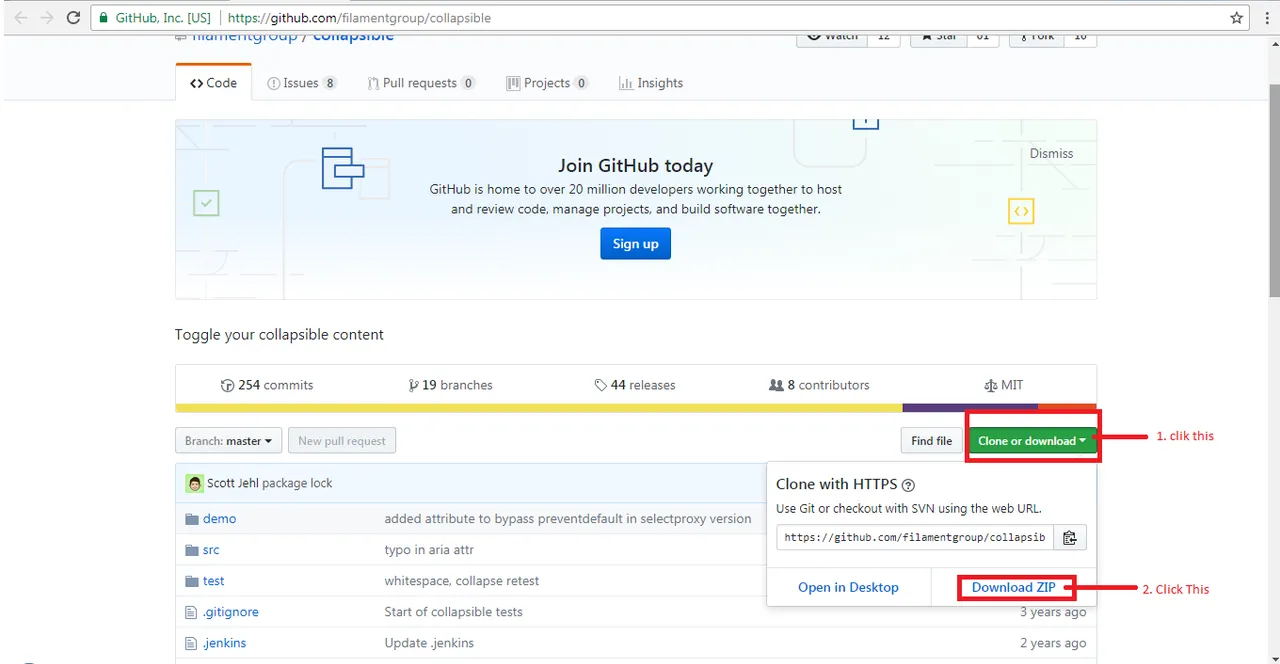Open commit 'Update .jenkins'
Viewport: 1280px width, 664px height.
click(x=429, y=643)
